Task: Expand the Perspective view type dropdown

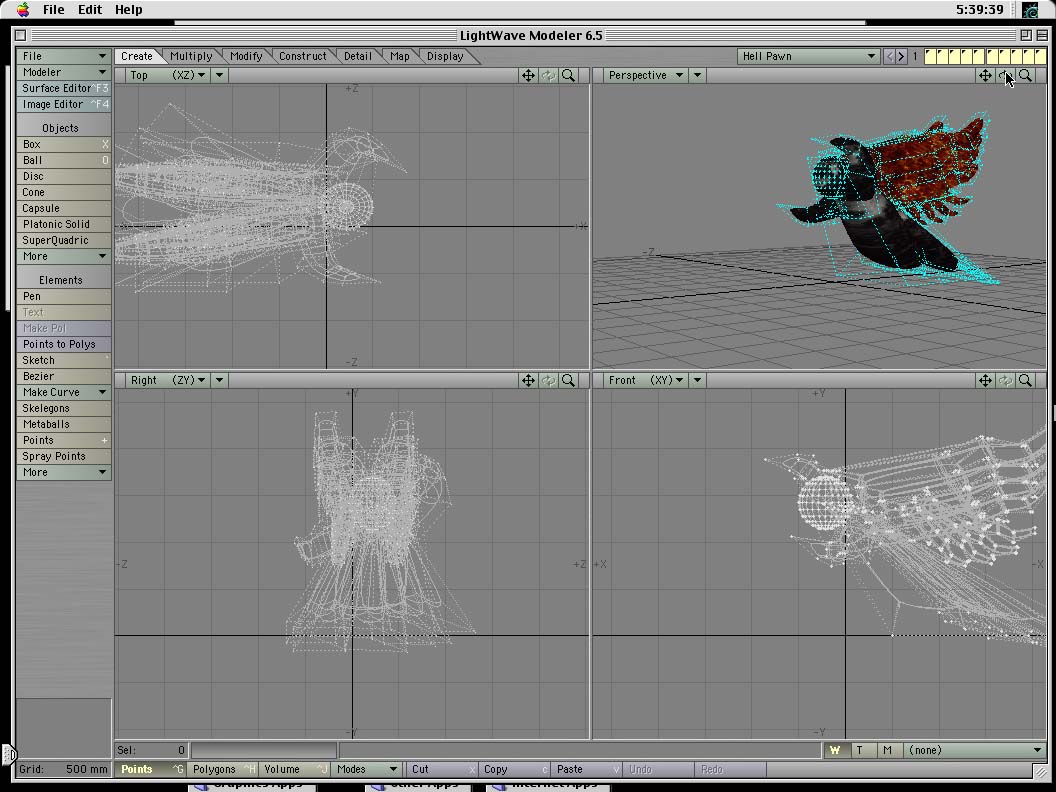Action: pos(646,75)
